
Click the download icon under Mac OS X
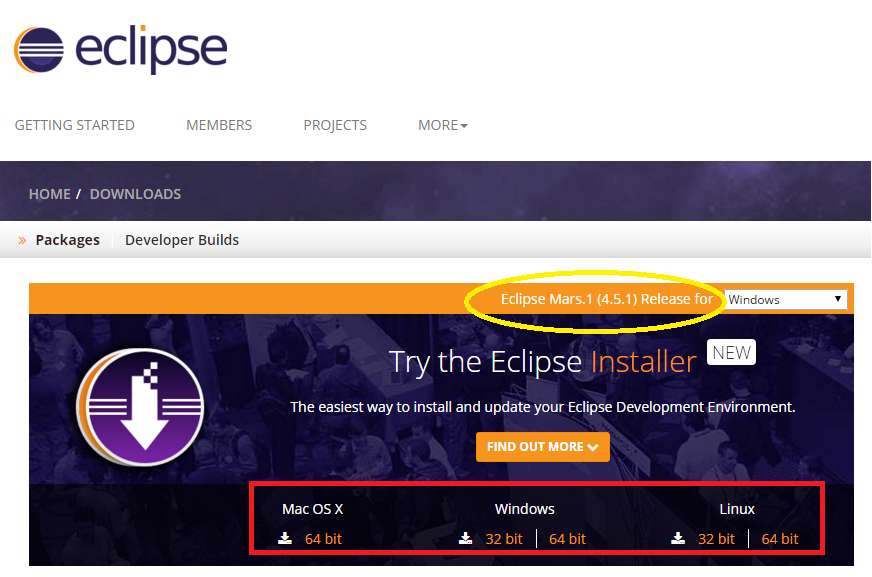click(285, 538)
